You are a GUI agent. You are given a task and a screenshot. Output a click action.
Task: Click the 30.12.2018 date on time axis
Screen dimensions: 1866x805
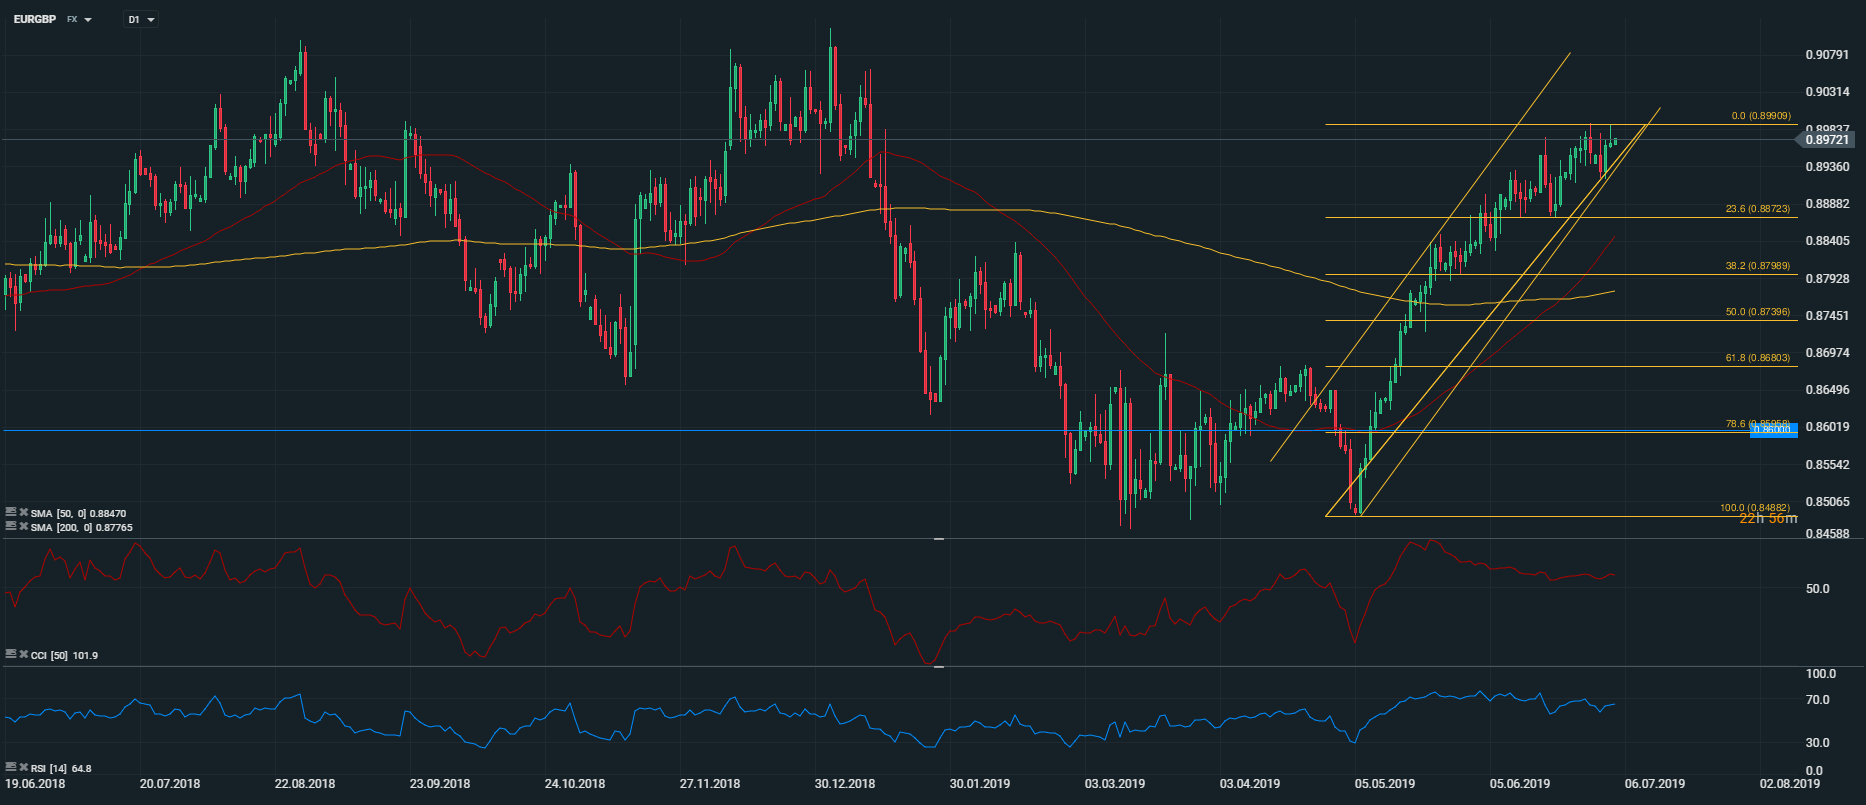(845, 784)
